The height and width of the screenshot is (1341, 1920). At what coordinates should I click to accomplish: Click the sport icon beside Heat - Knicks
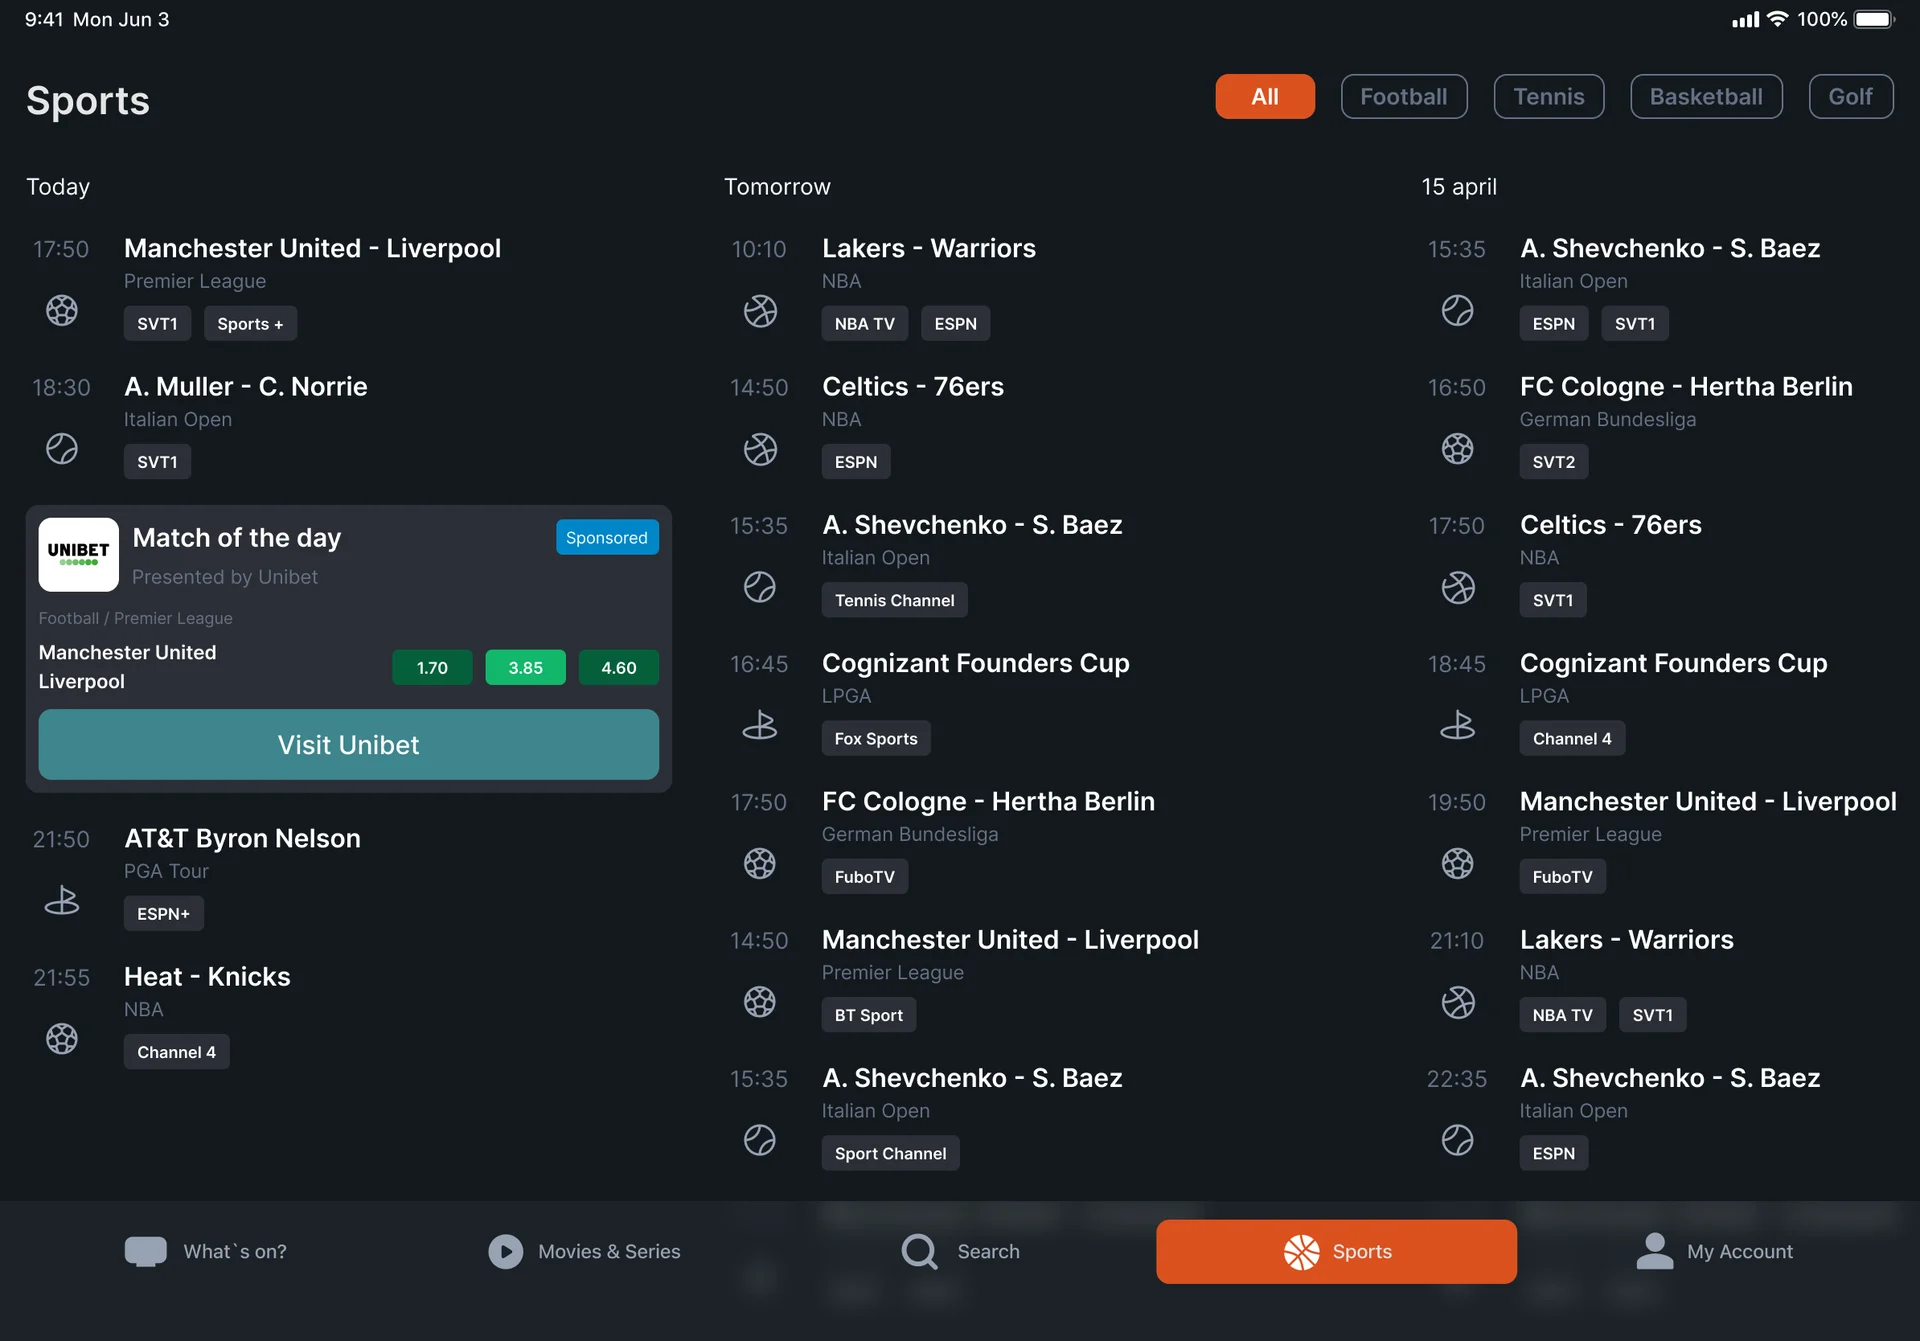pos(62,1039)
